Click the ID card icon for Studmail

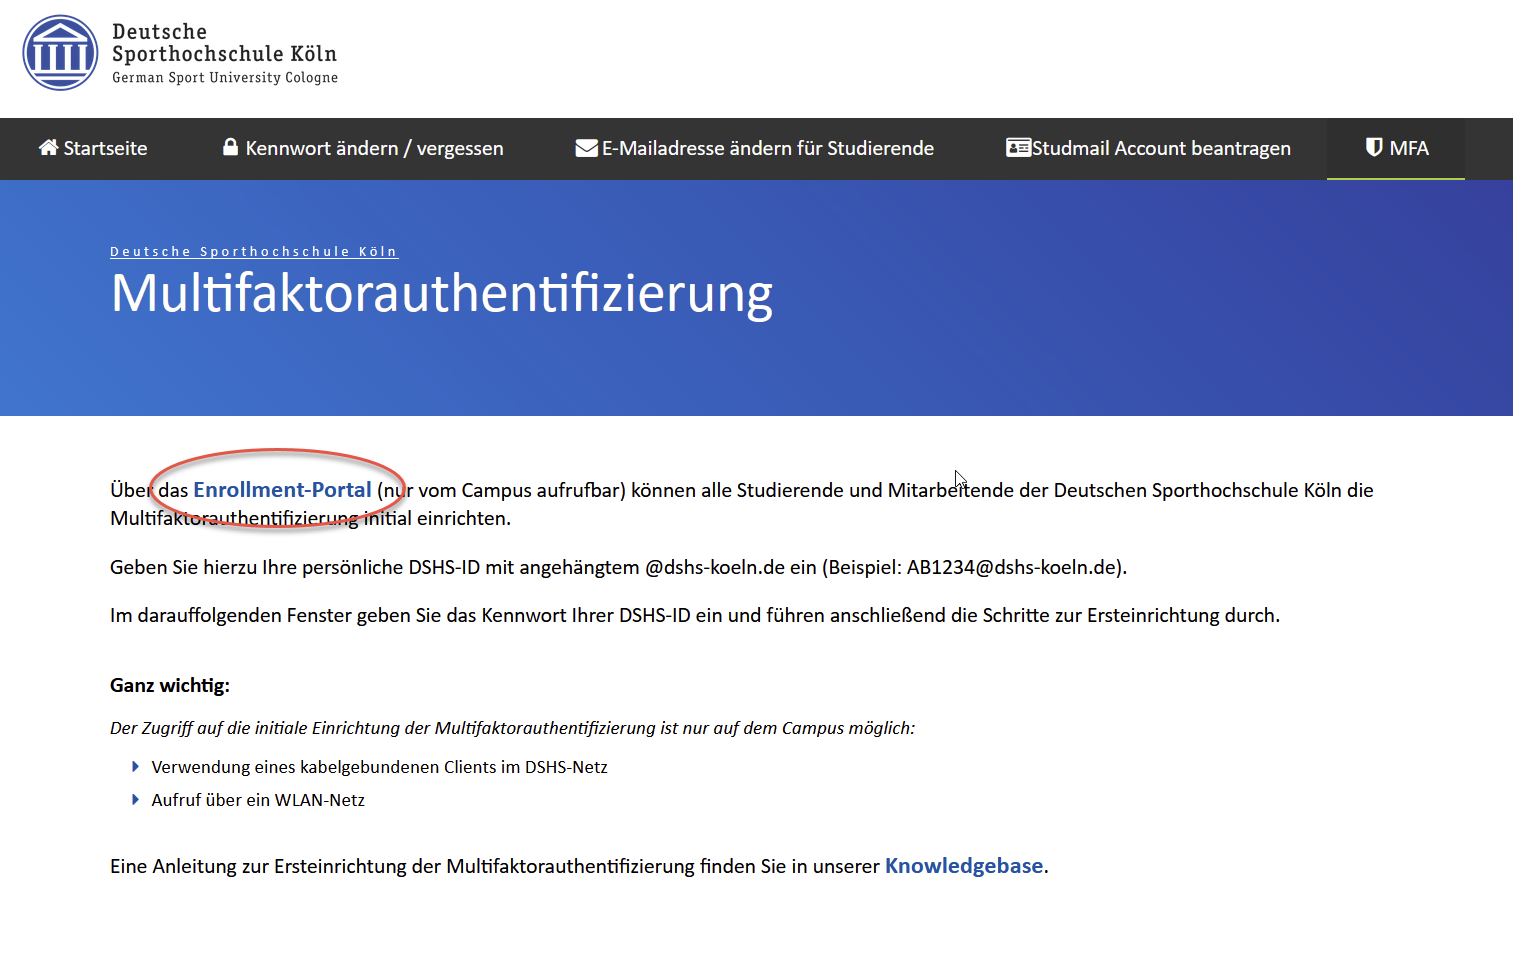[x=1018, y=148]
